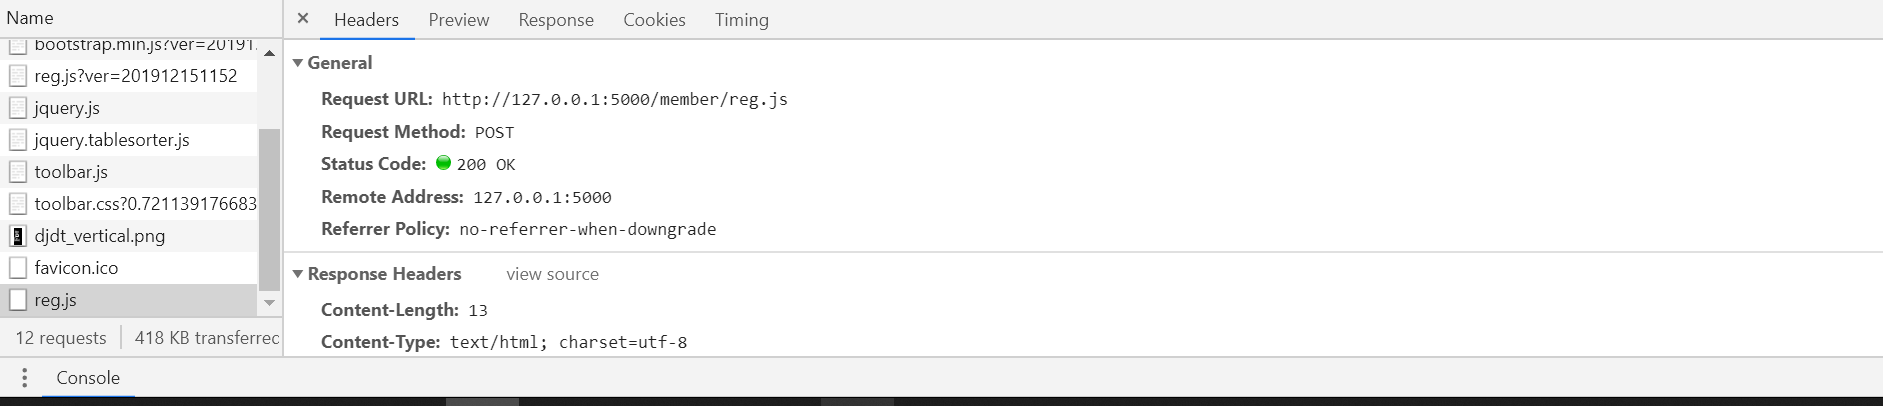
Task: Click the toolbar.css file icon
Action: point(18,204)
